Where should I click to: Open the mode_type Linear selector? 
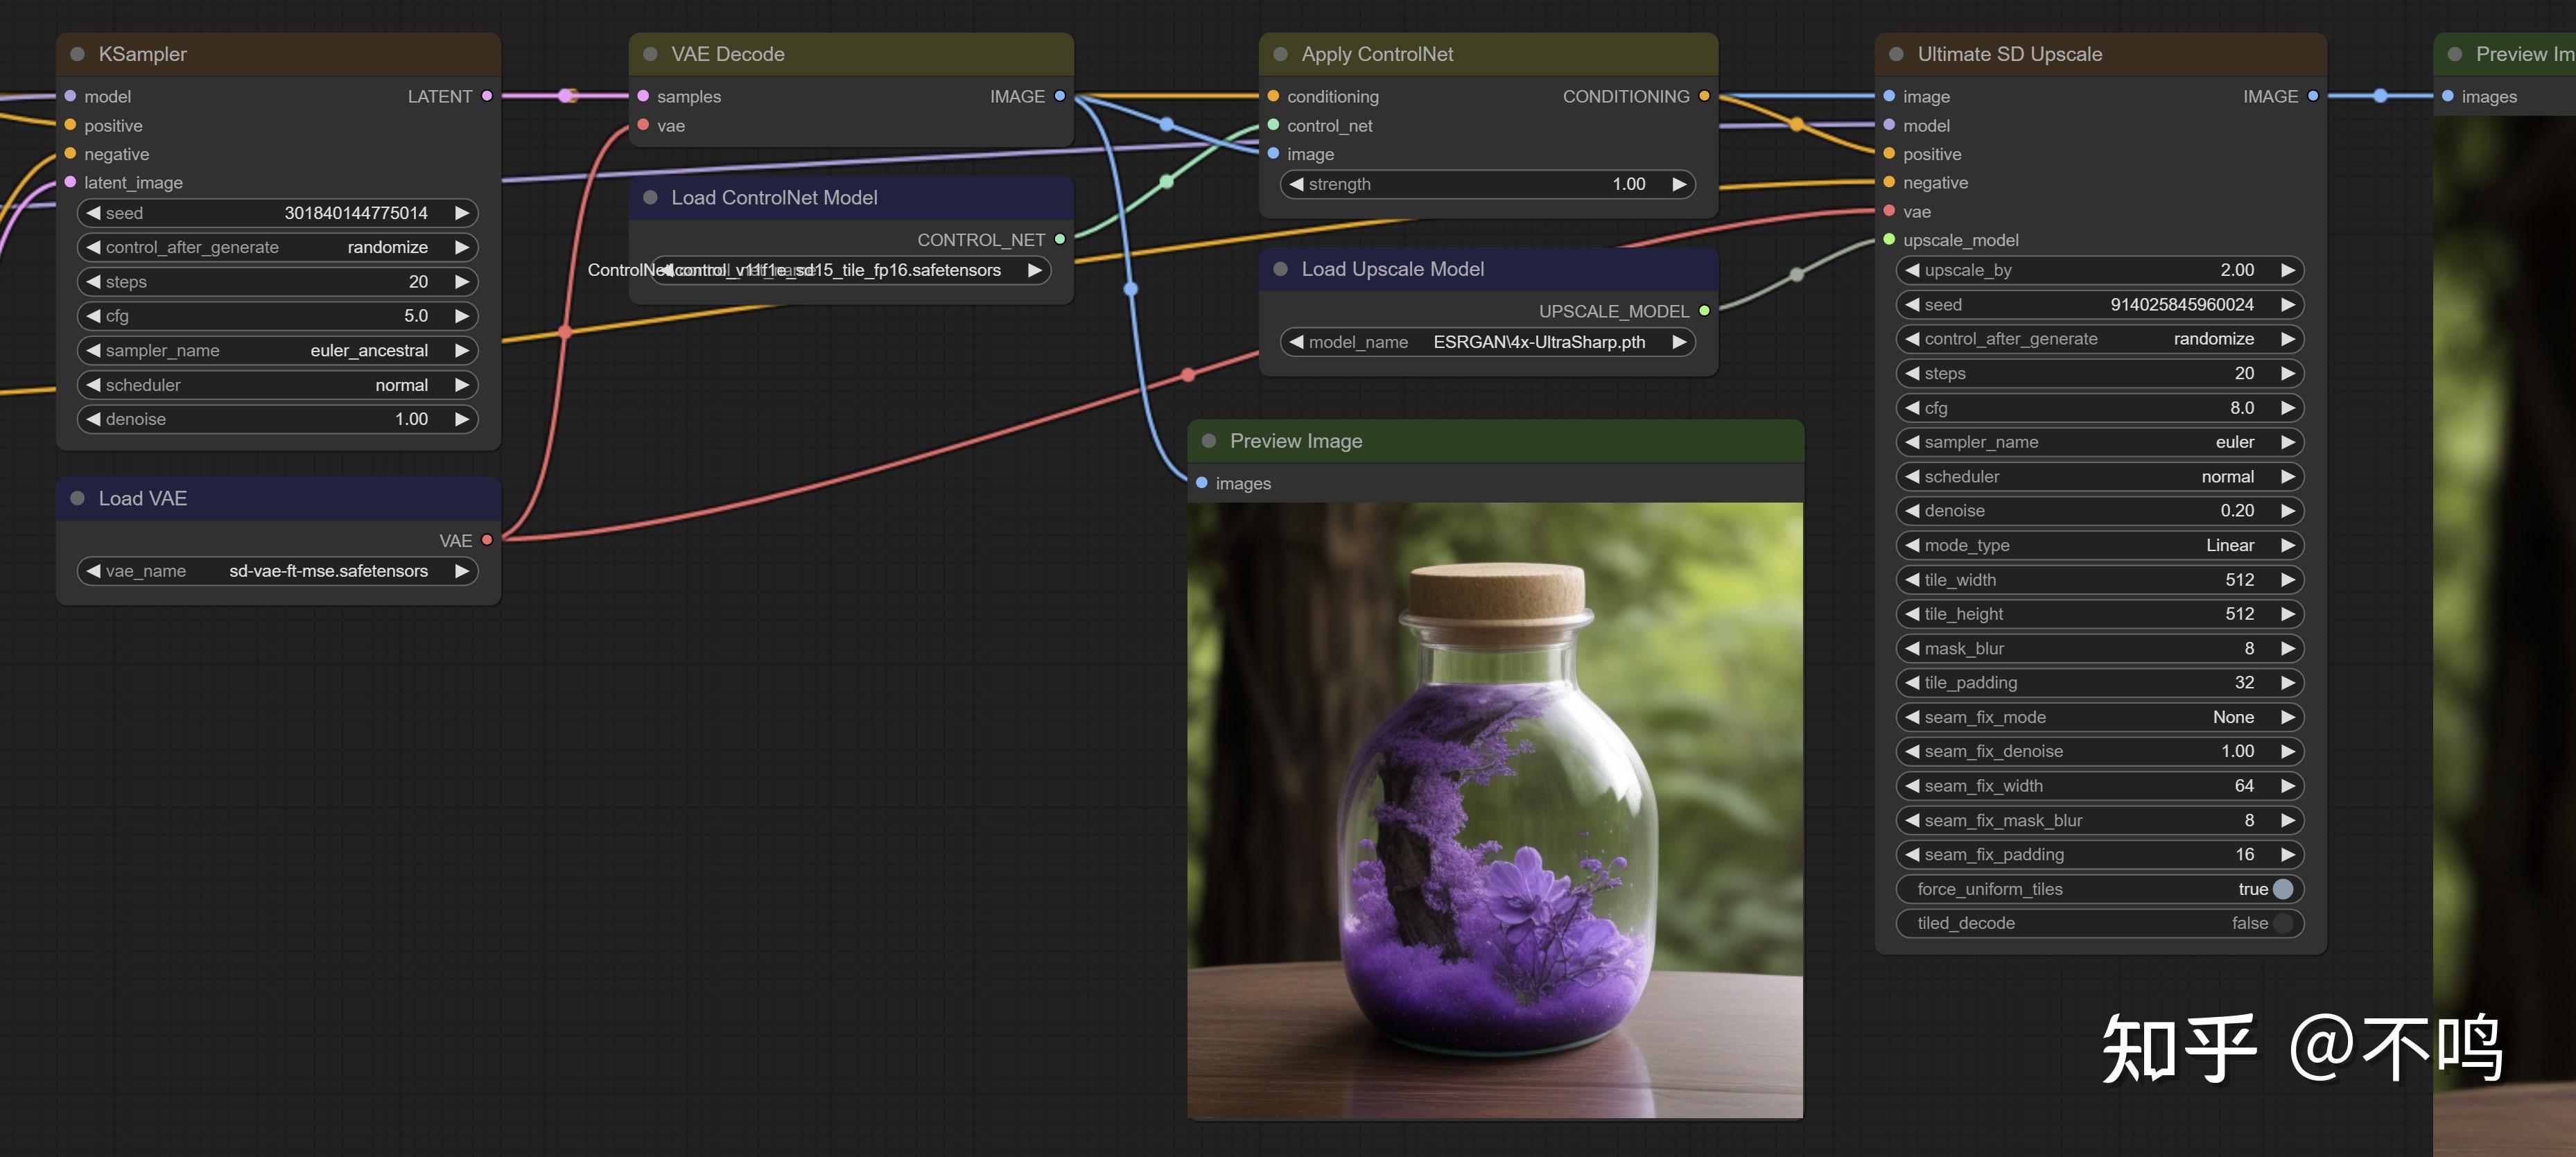(x=2098, y=545)
